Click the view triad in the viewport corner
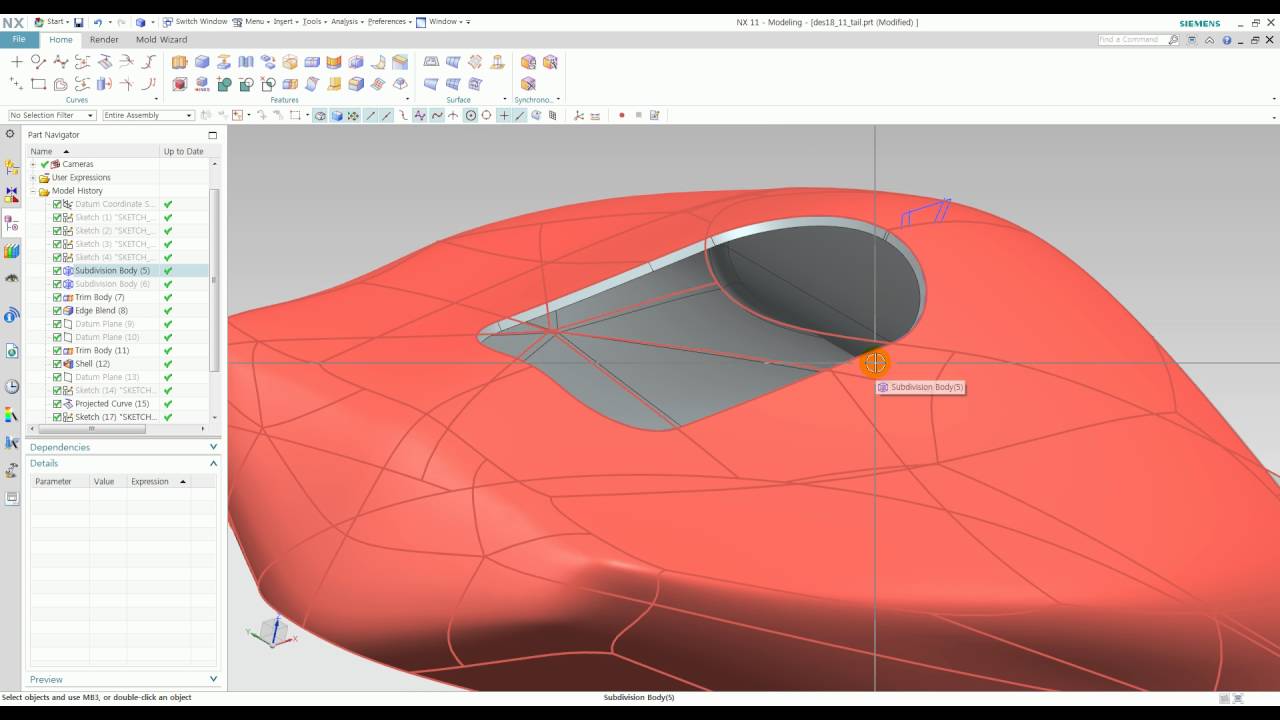Screen dimensions: 1280x720 [271, 633]
